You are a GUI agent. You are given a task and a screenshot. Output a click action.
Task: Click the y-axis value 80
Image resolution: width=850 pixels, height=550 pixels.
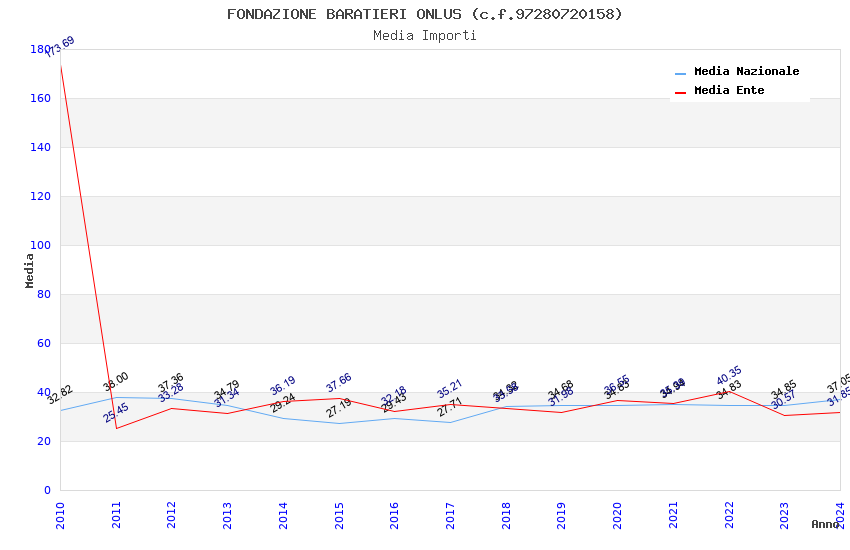point(44,294)
